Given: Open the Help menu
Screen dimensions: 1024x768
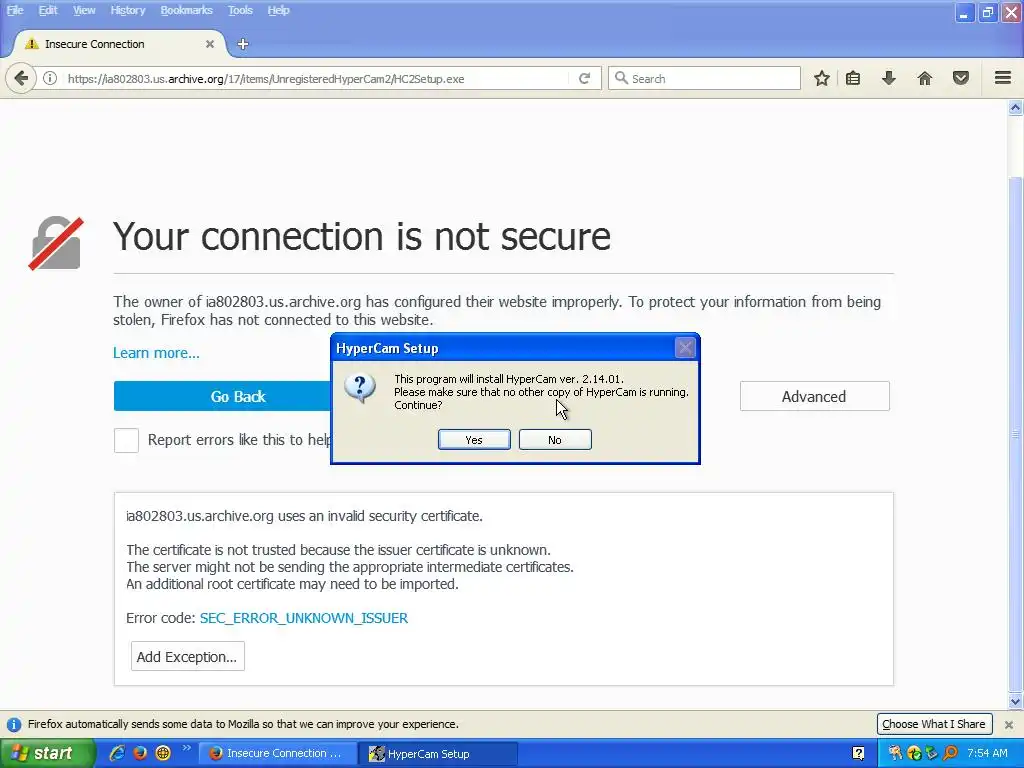Looking at the screenshot, I should pyautogui.click(x=278, y=10).
